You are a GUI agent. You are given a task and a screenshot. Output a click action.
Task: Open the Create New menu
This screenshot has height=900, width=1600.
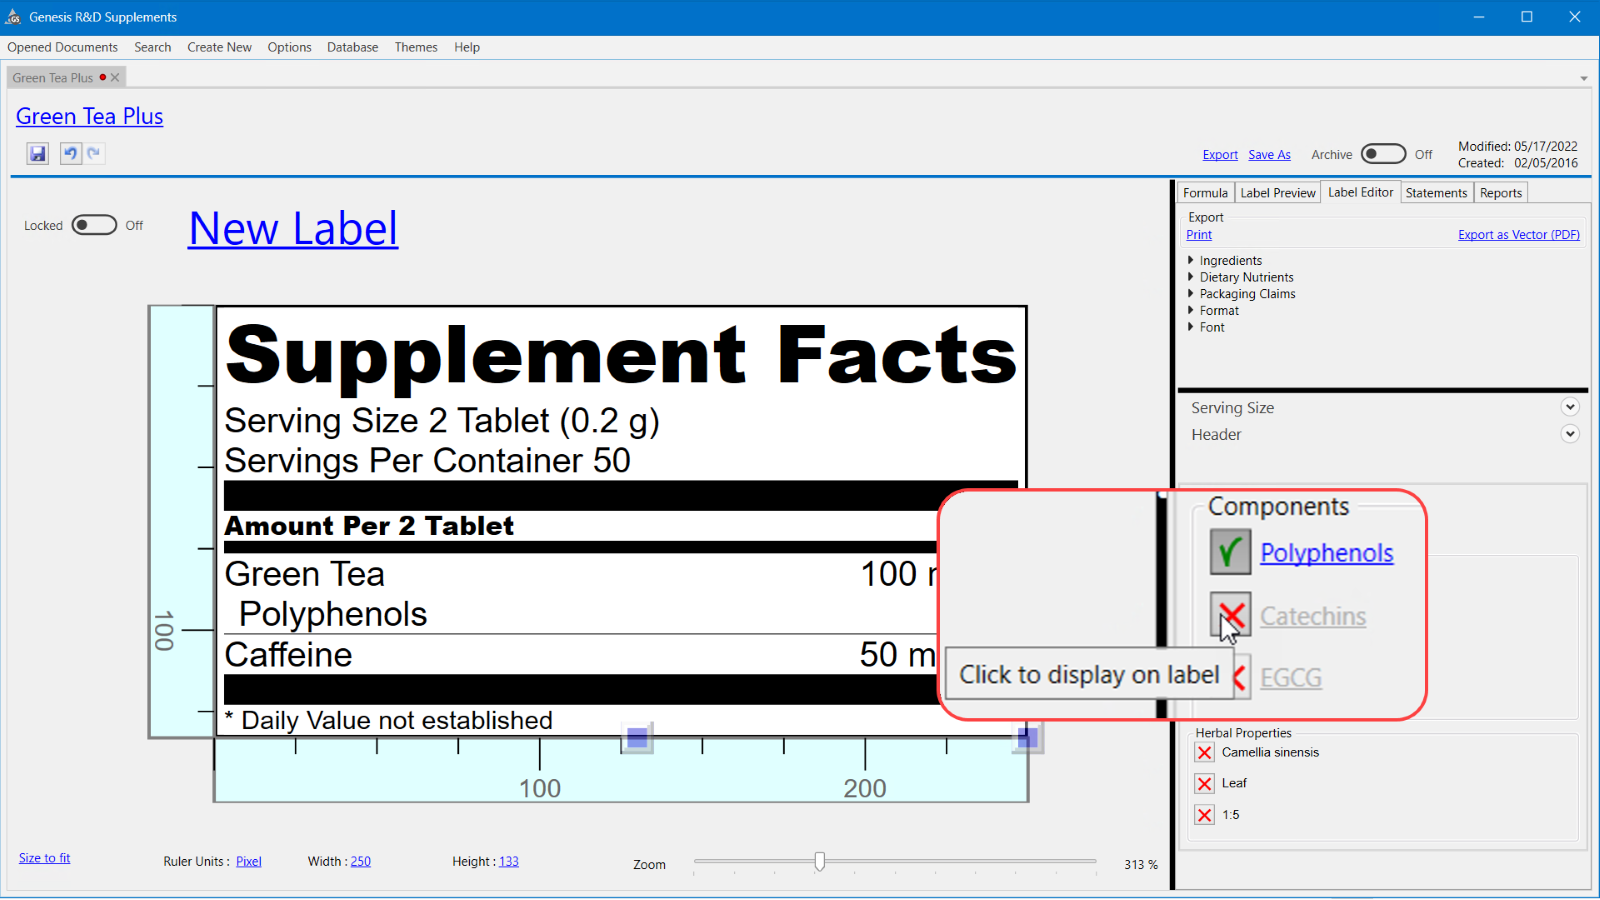(220, 47)
